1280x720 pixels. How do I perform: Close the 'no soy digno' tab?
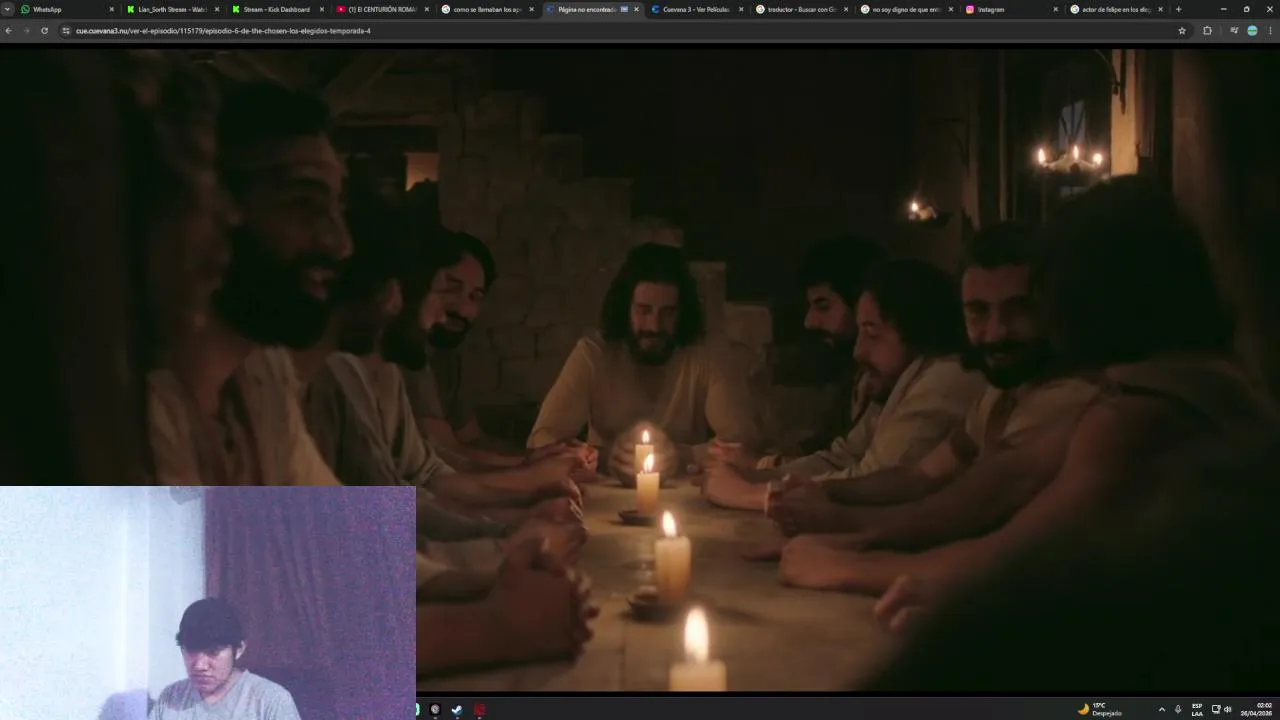click(950, 9)
